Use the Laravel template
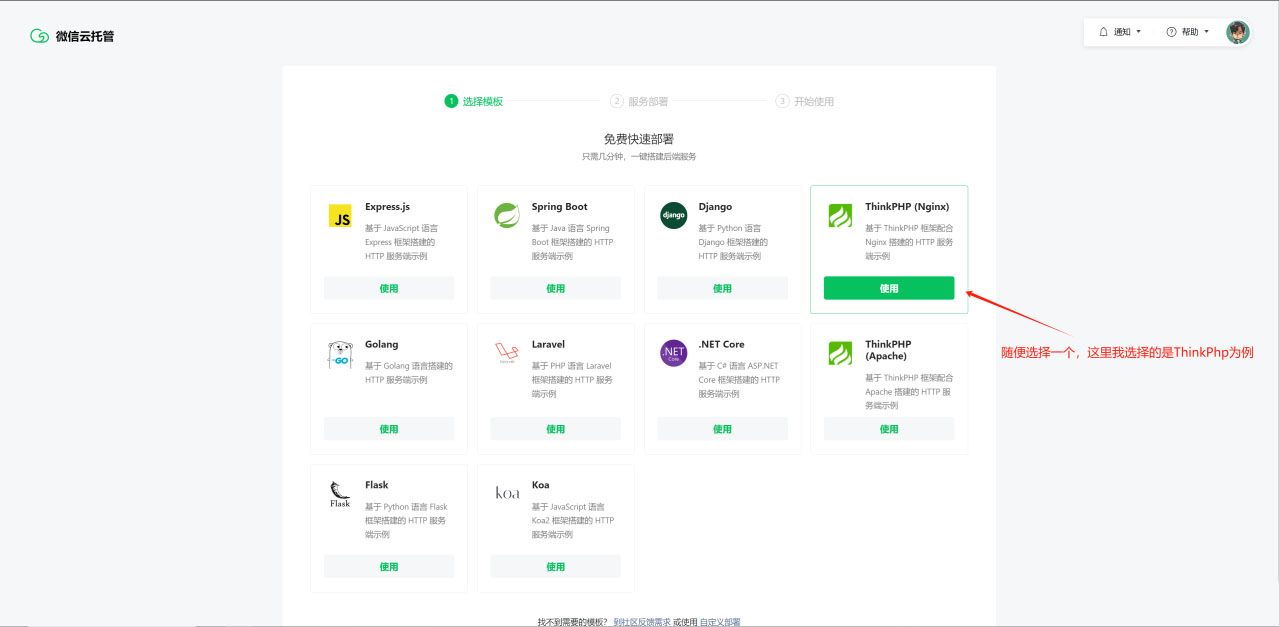 (556, 429)
